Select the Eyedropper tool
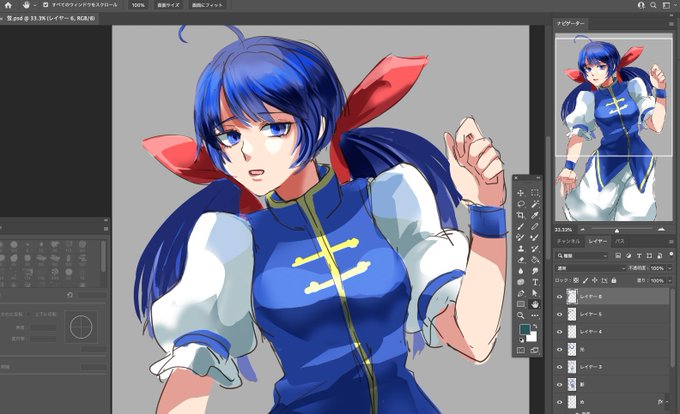Screen dimensions: 680x414 click(x=535, y=215)
